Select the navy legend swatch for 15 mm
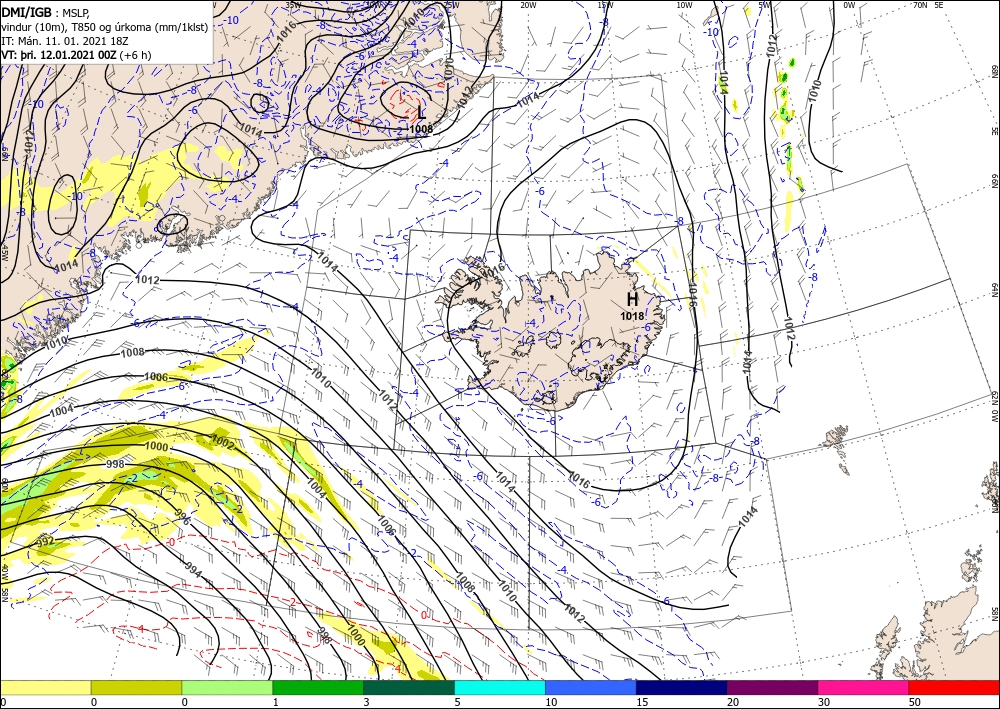Viewport: 1000px width, 709px height. pyautogui.click(x=681, y=687)
